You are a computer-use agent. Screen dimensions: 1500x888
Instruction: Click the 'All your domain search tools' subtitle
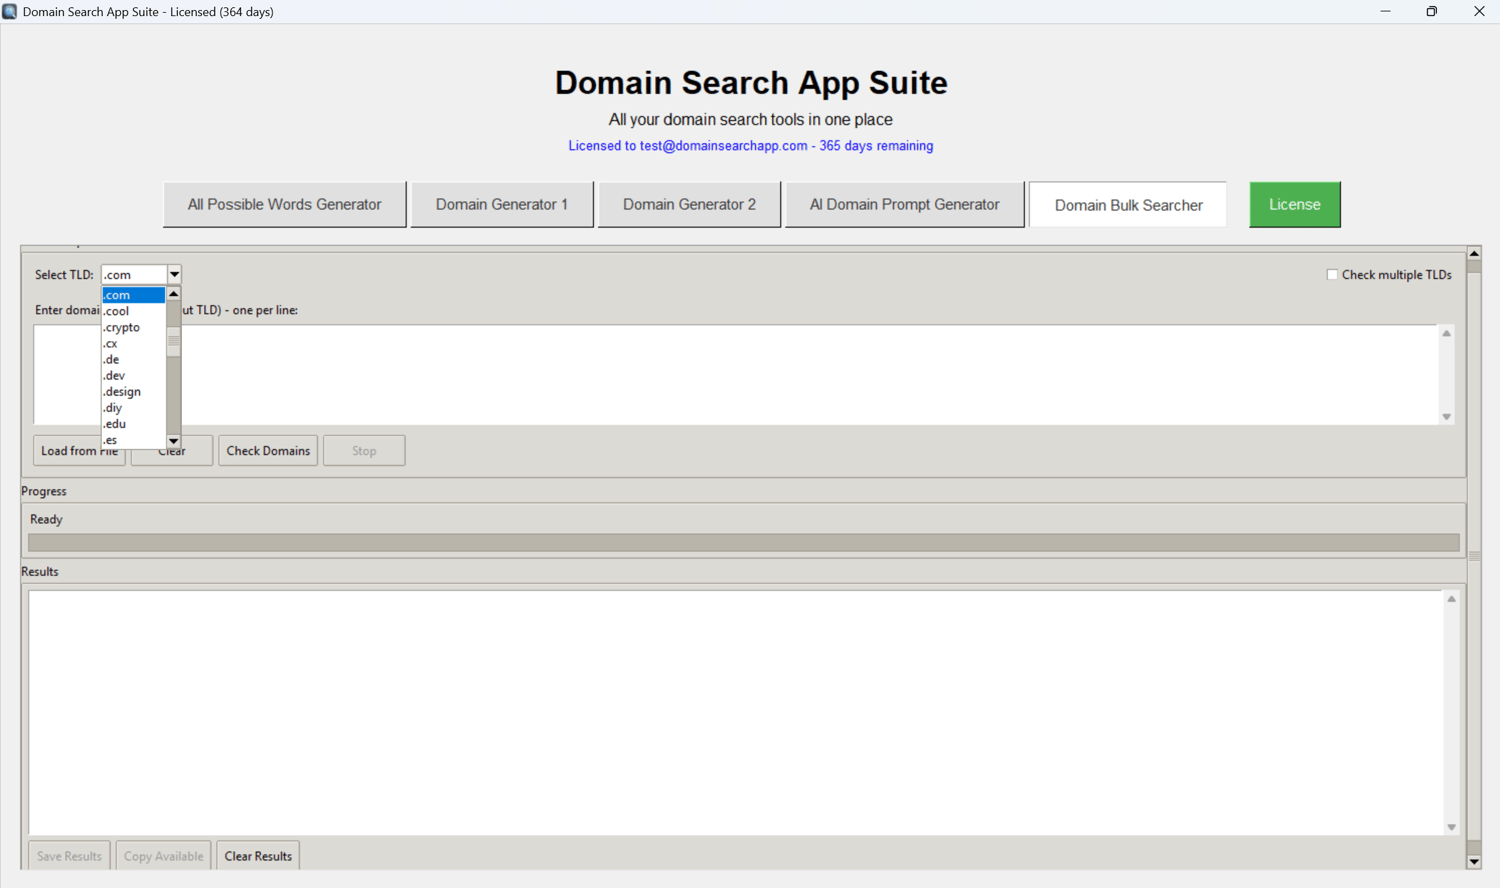click(751, 119)
